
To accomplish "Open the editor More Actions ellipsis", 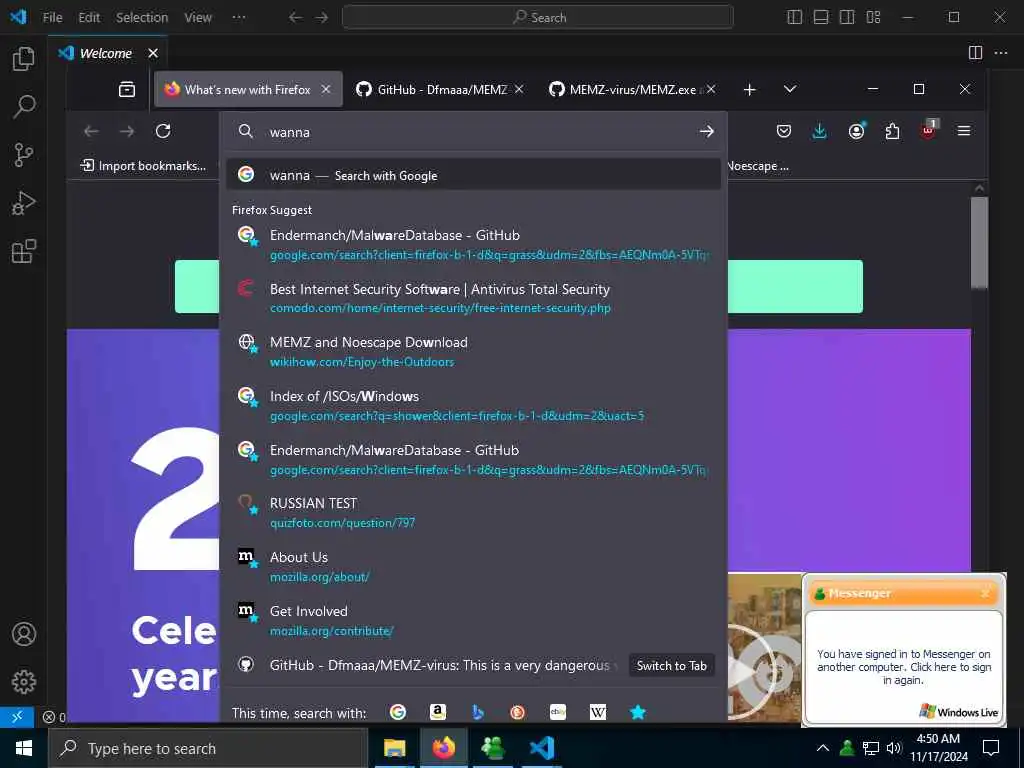I will [x=1000, y=53].
